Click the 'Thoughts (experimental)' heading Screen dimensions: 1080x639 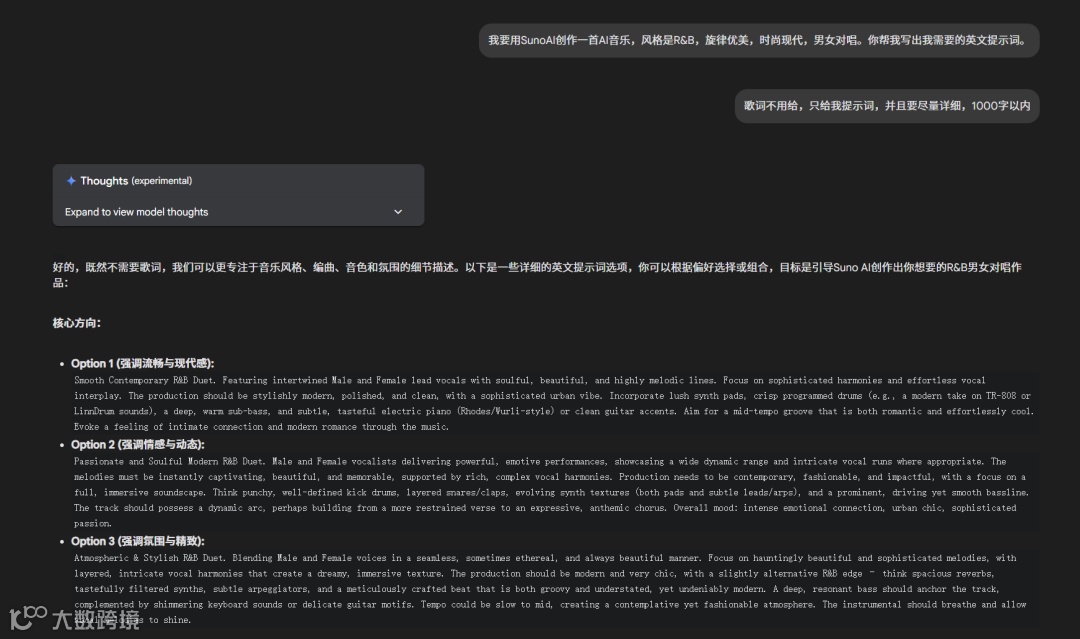(x=136, y=180)
